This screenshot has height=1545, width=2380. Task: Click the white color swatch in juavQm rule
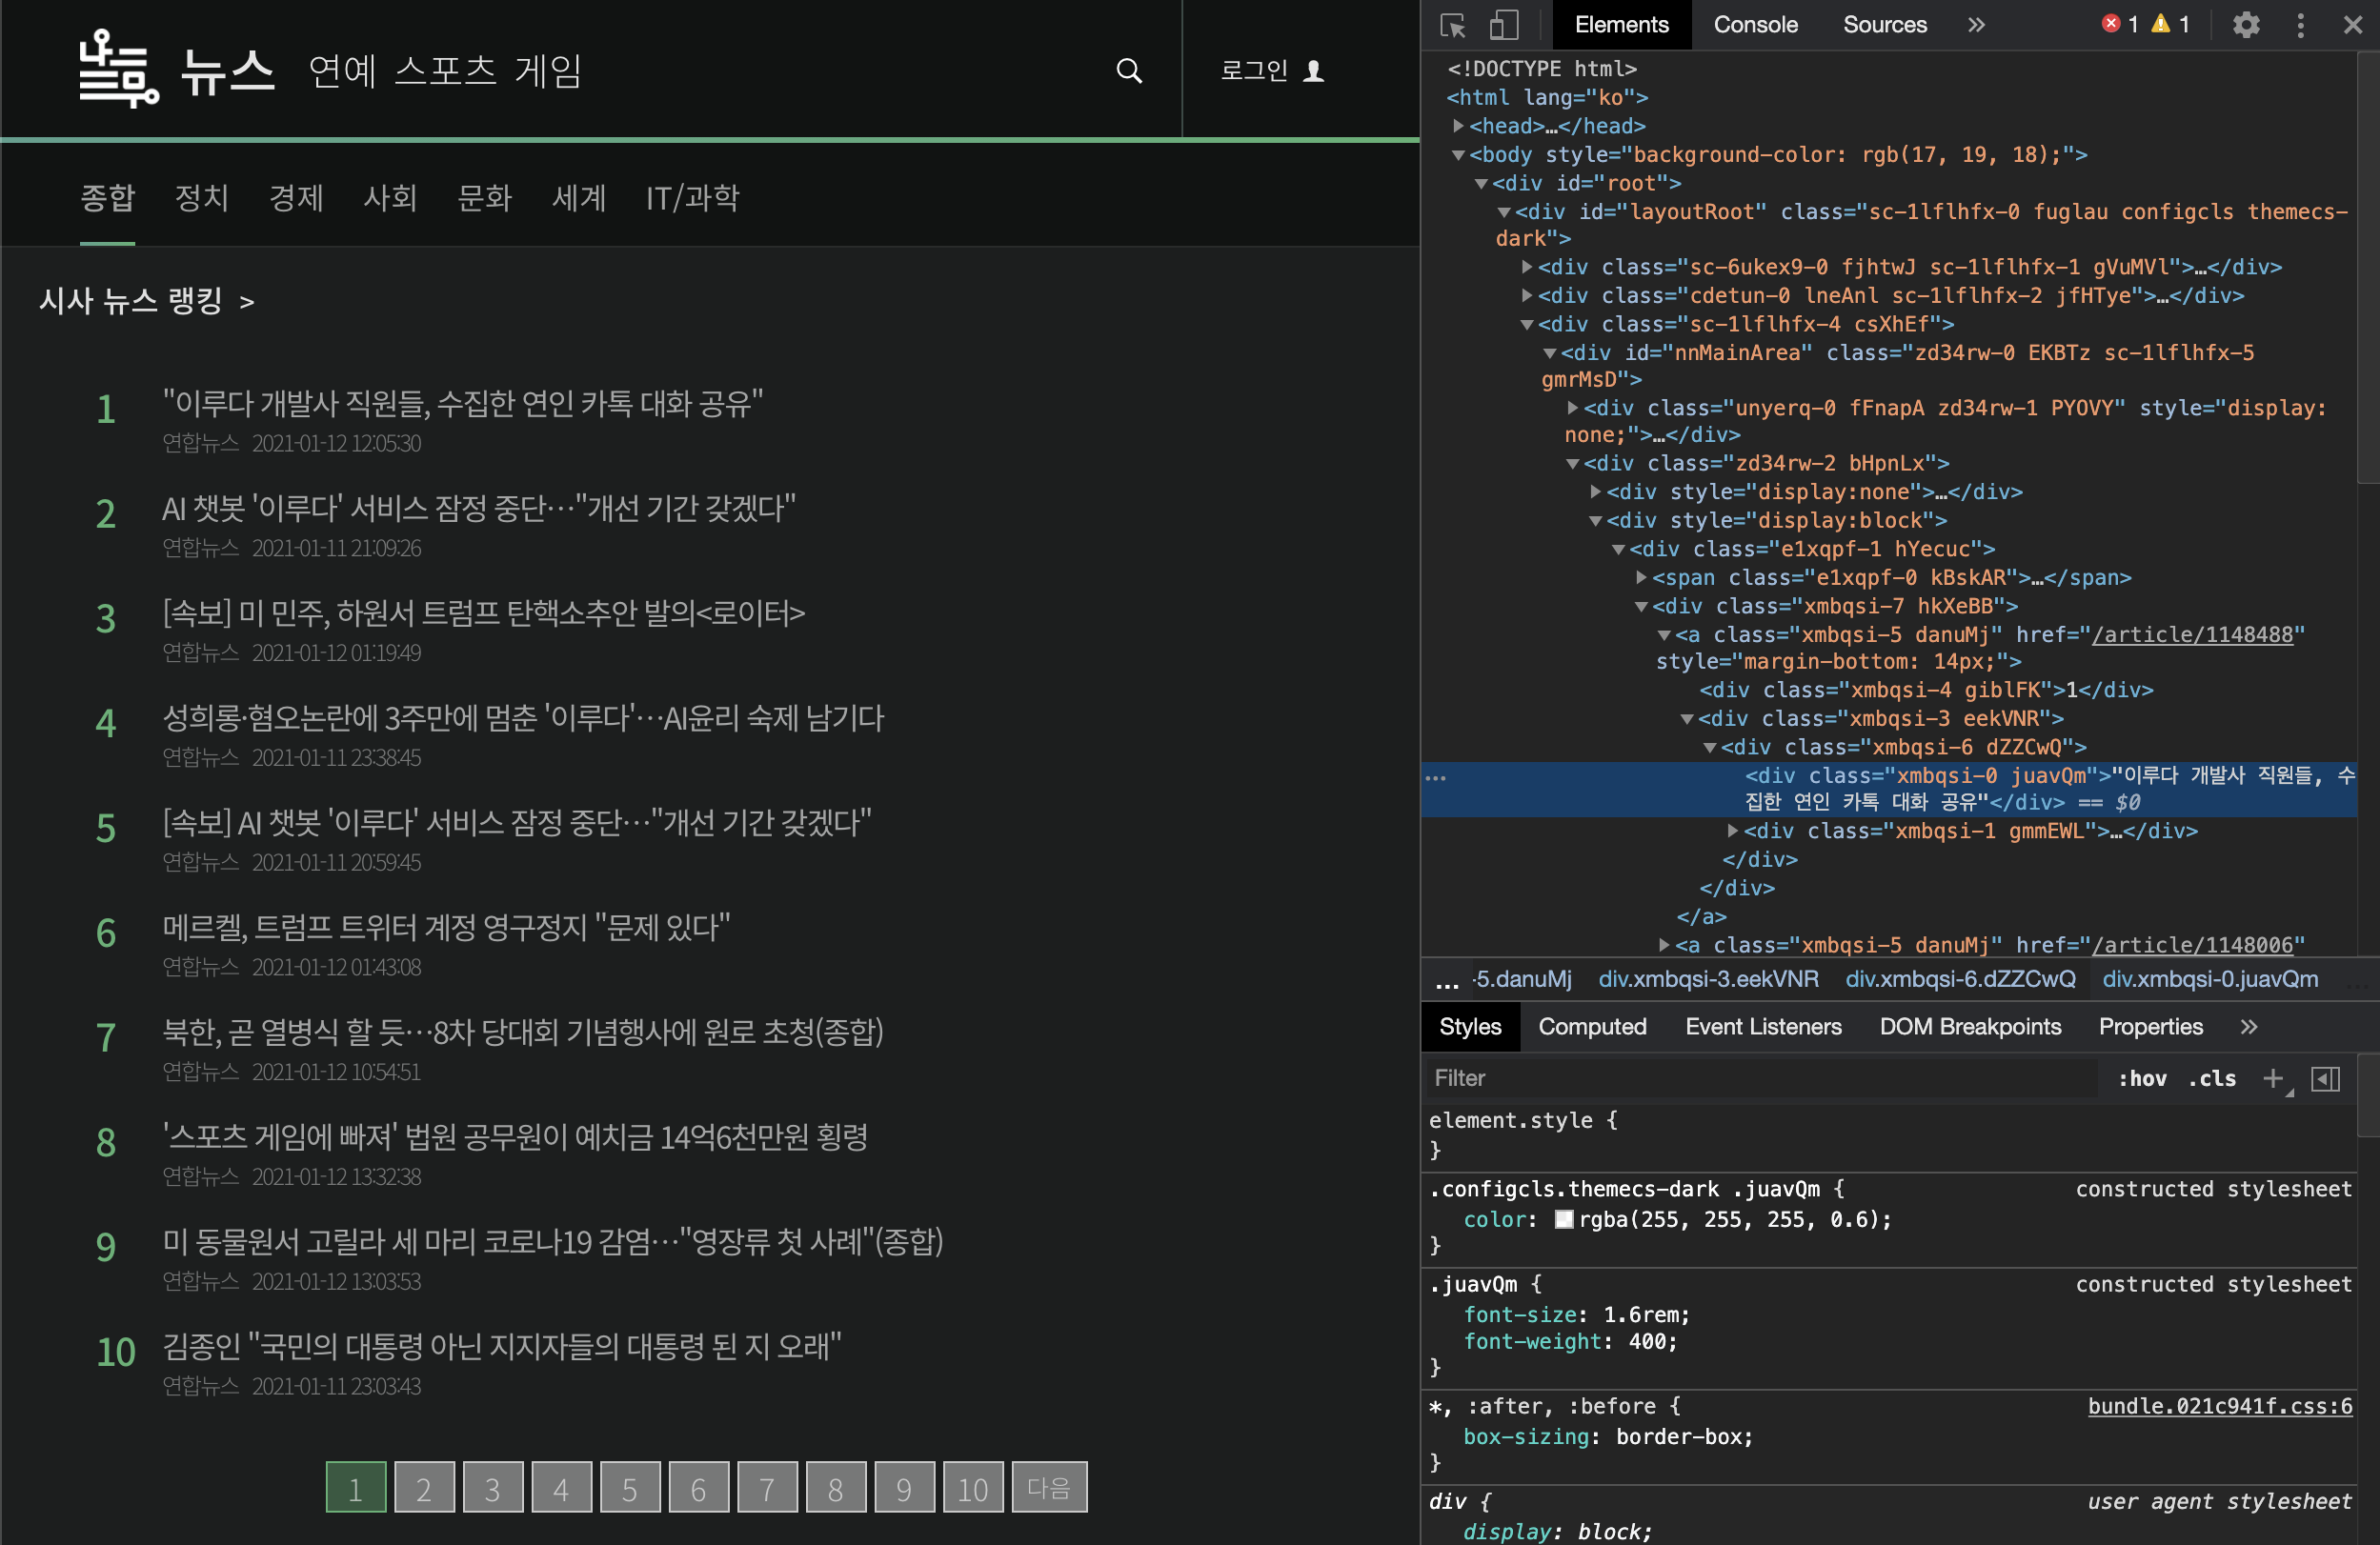tap(1564, 1219)
